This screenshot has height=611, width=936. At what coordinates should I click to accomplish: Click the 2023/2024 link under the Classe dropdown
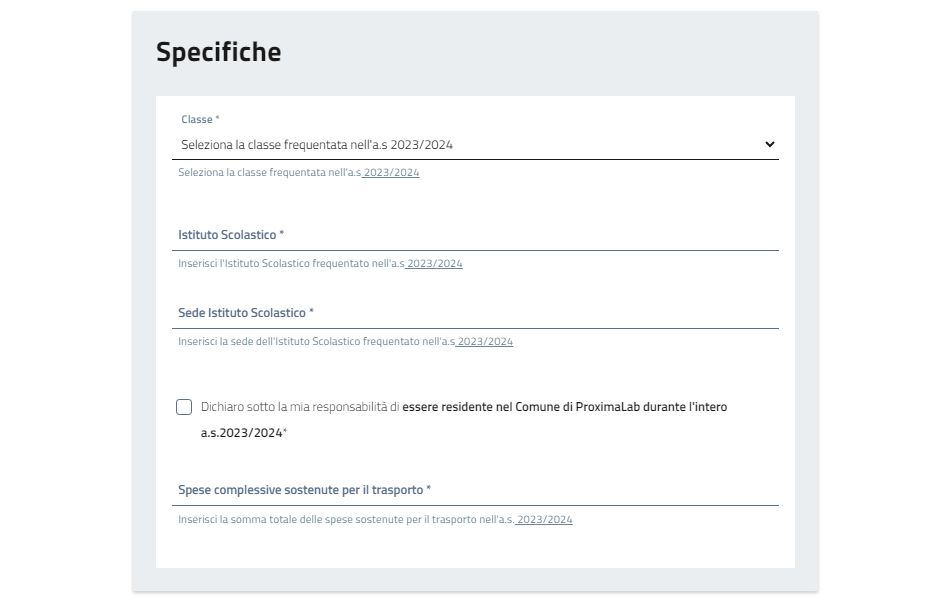coord(392,173)
